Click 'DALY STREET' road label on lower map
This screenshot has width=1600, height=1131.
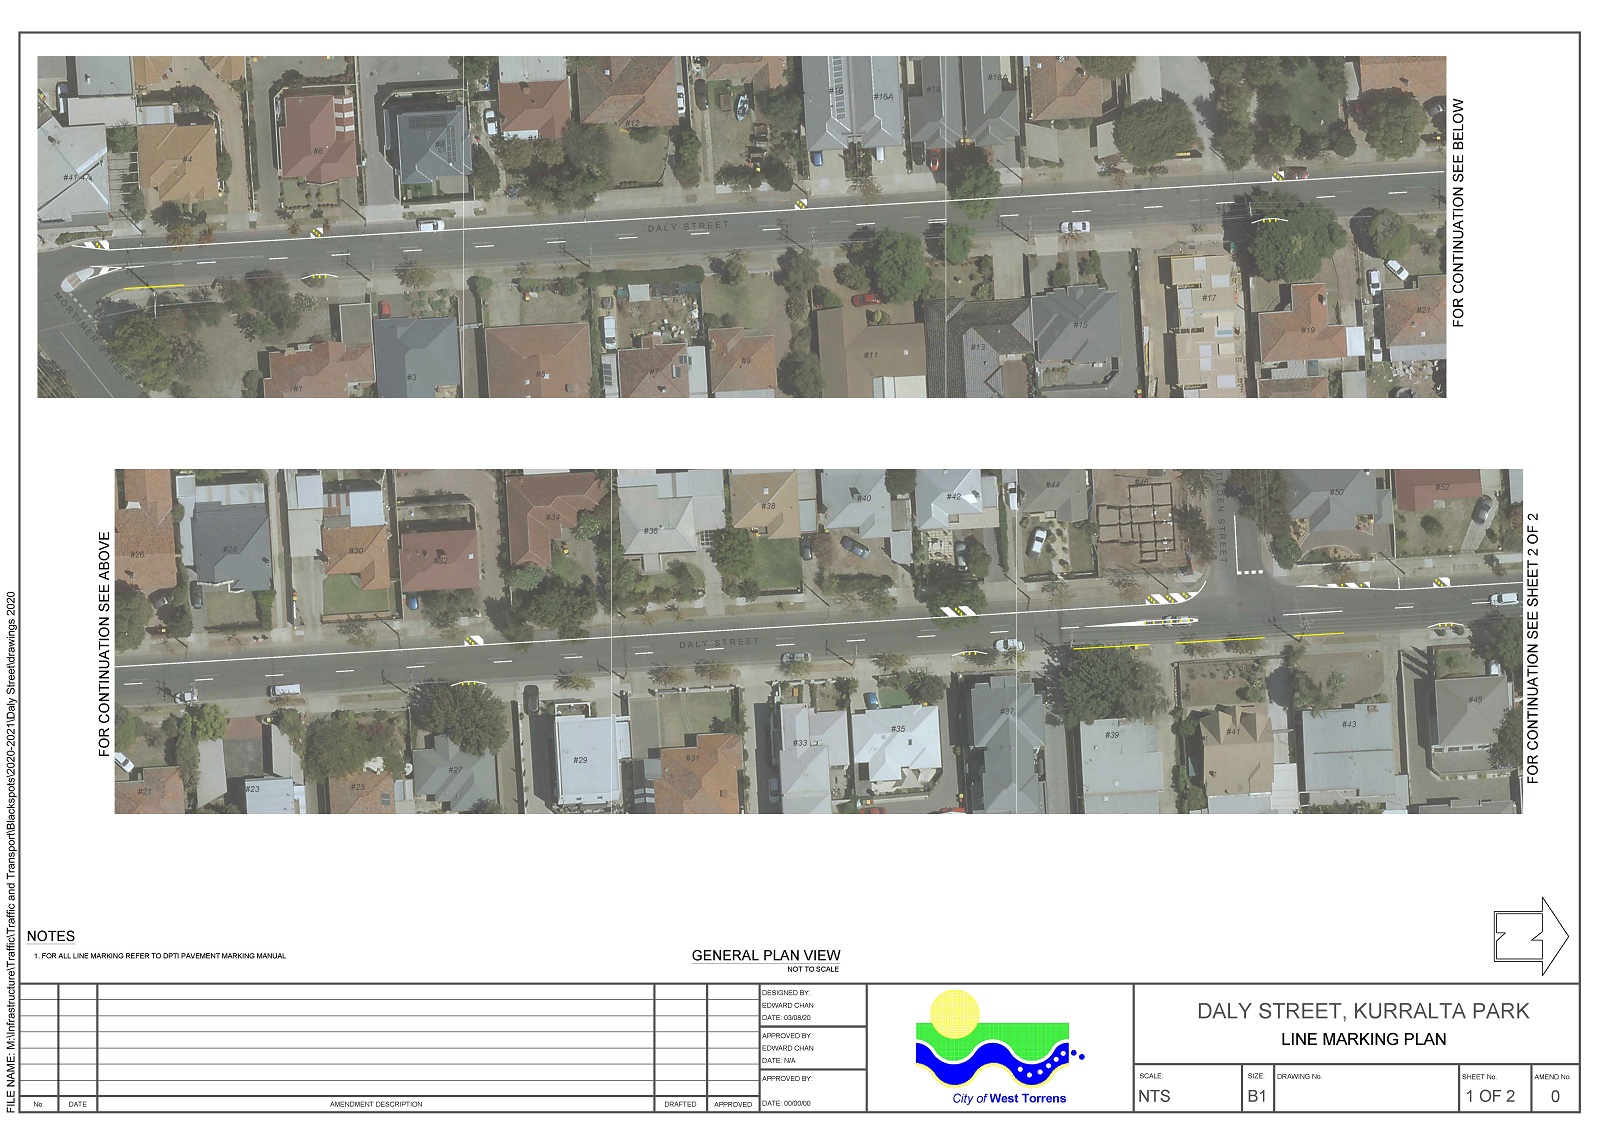(719, 643)
